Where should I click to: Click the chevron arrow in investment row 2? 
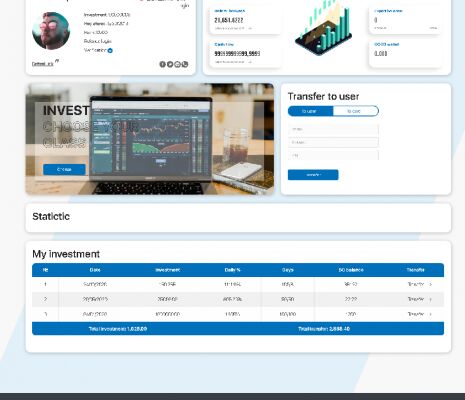tap(431, 299)
